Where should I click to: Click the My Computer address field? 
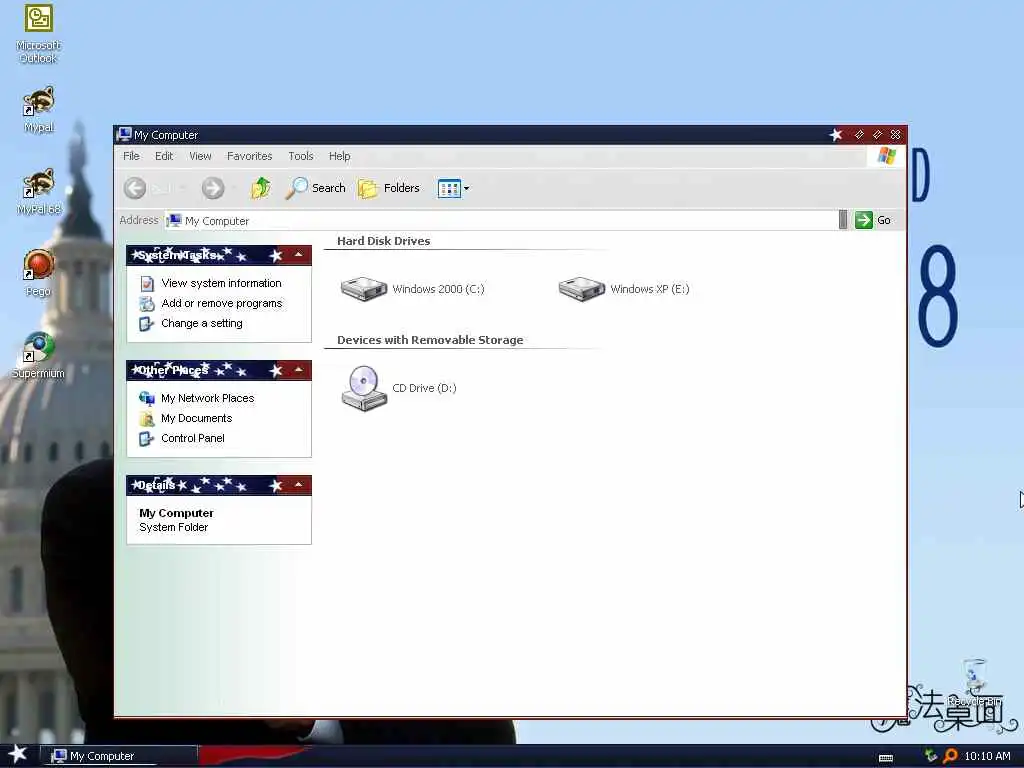(500, 221)
